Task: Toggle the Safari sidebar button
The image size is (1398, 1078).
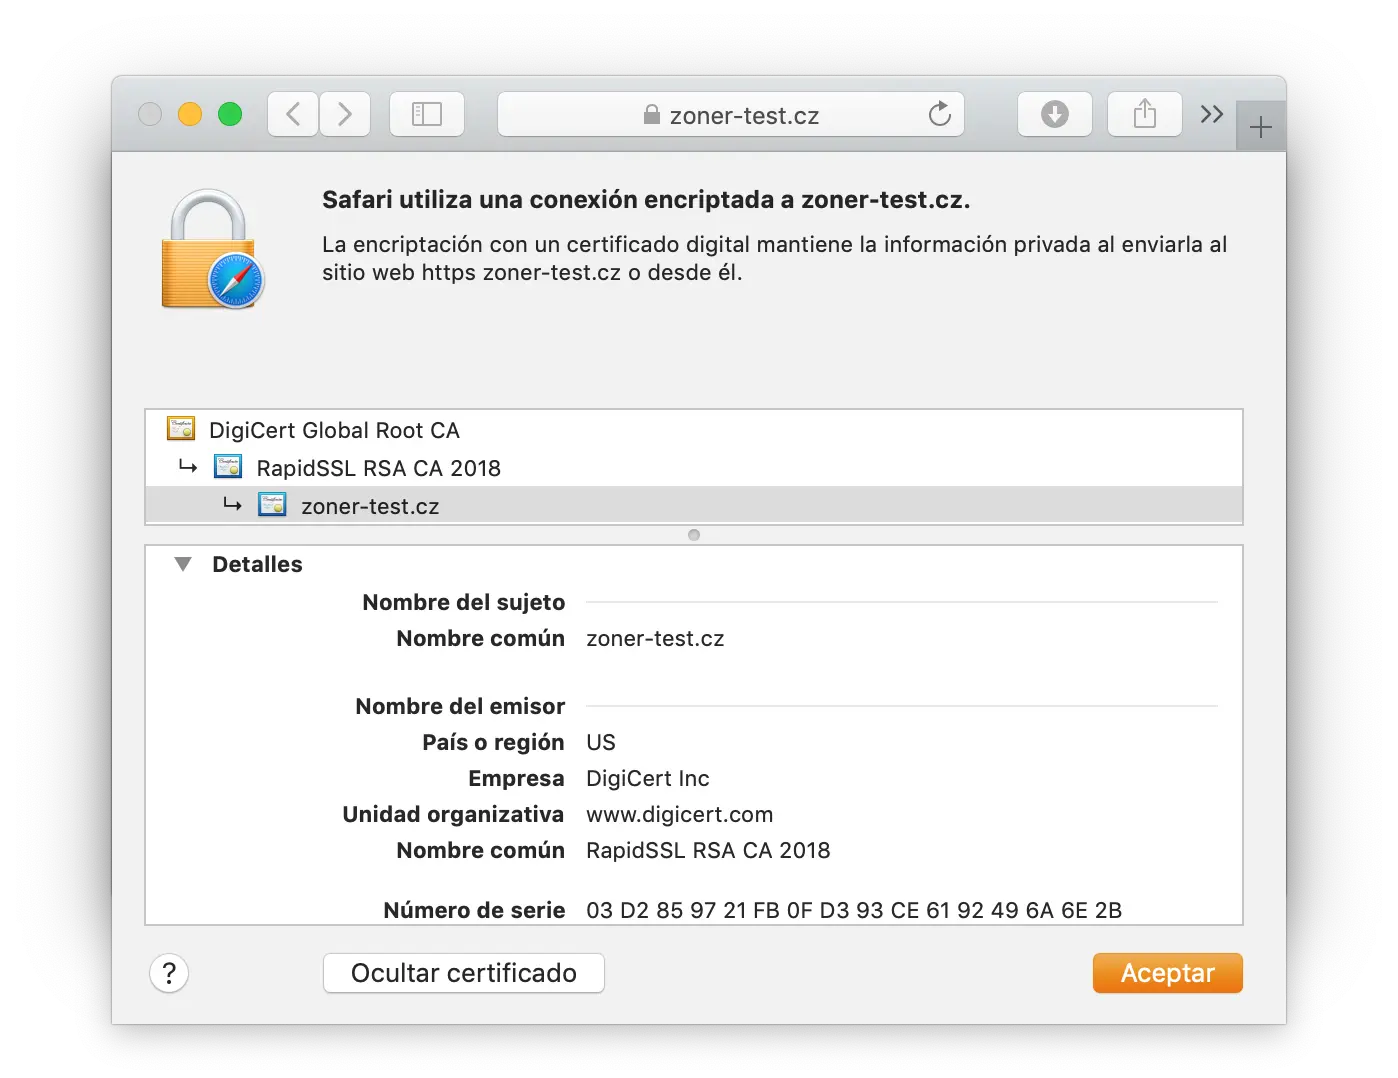Action: (427, 114)
